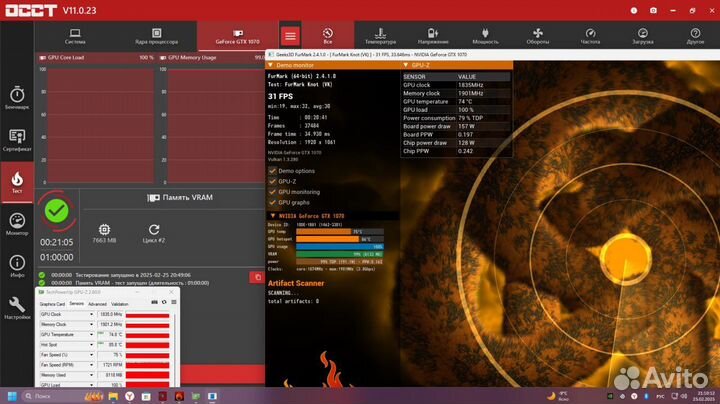Toggle GPU graphs checkbox in FurMark
Image resolution: width=720 pixels, height=404 pixels.
(272, 202)
